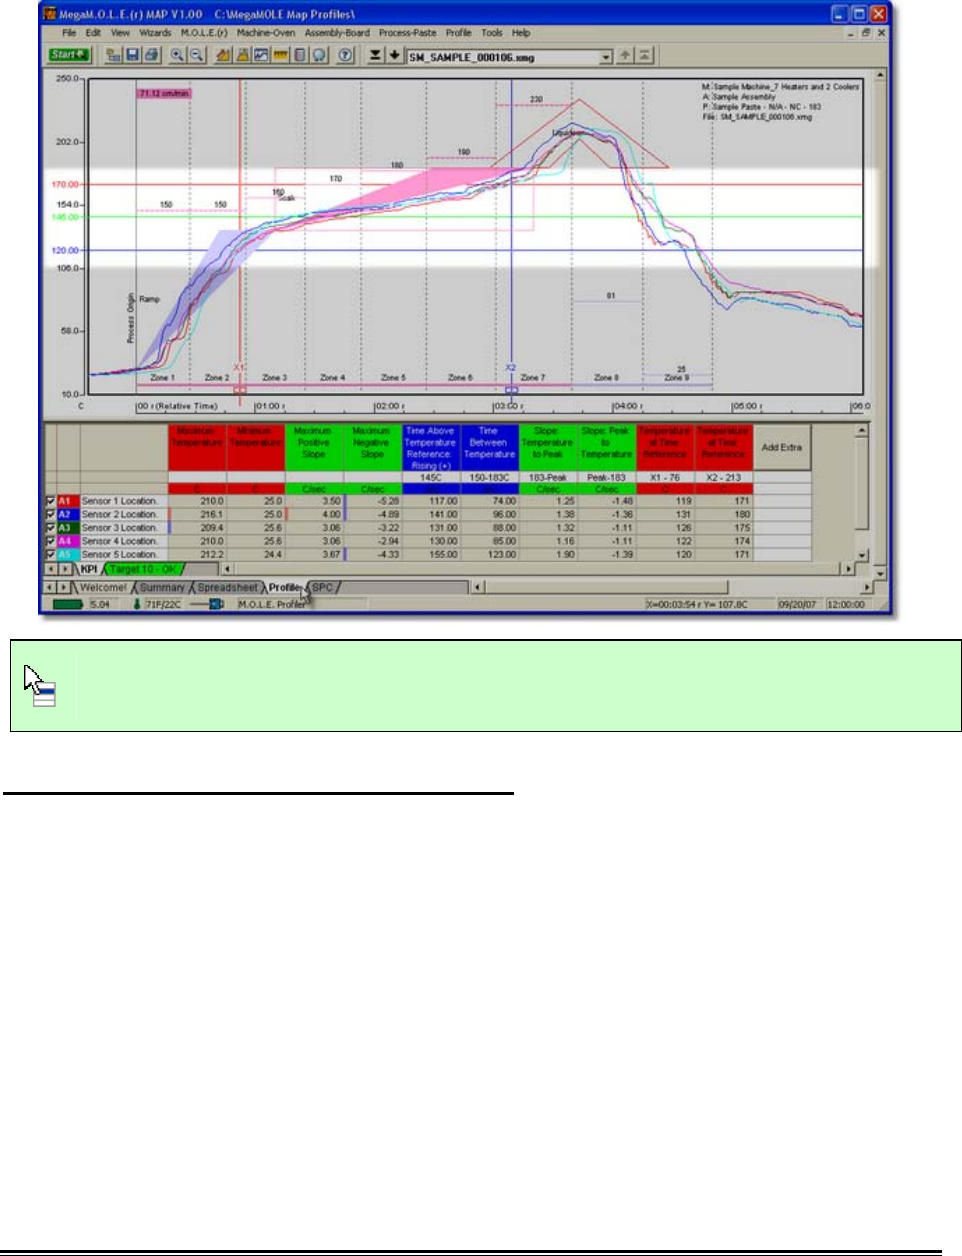962x1256 pixels.
Task: Toggle the A4 Sensor 4 checkbox
Action: (x=51, y=541)
